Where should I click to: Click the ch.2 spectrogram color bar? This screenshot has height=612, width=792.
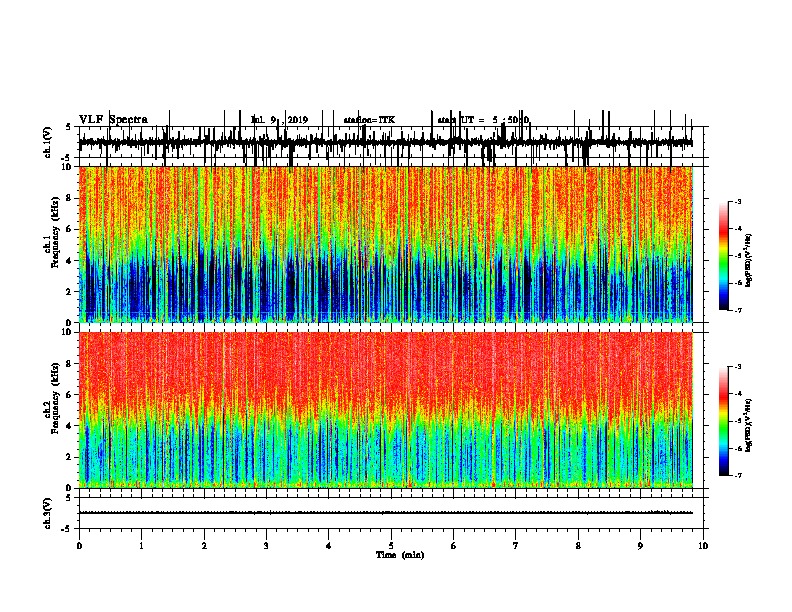pyautogui.click(x=723, y=421)
